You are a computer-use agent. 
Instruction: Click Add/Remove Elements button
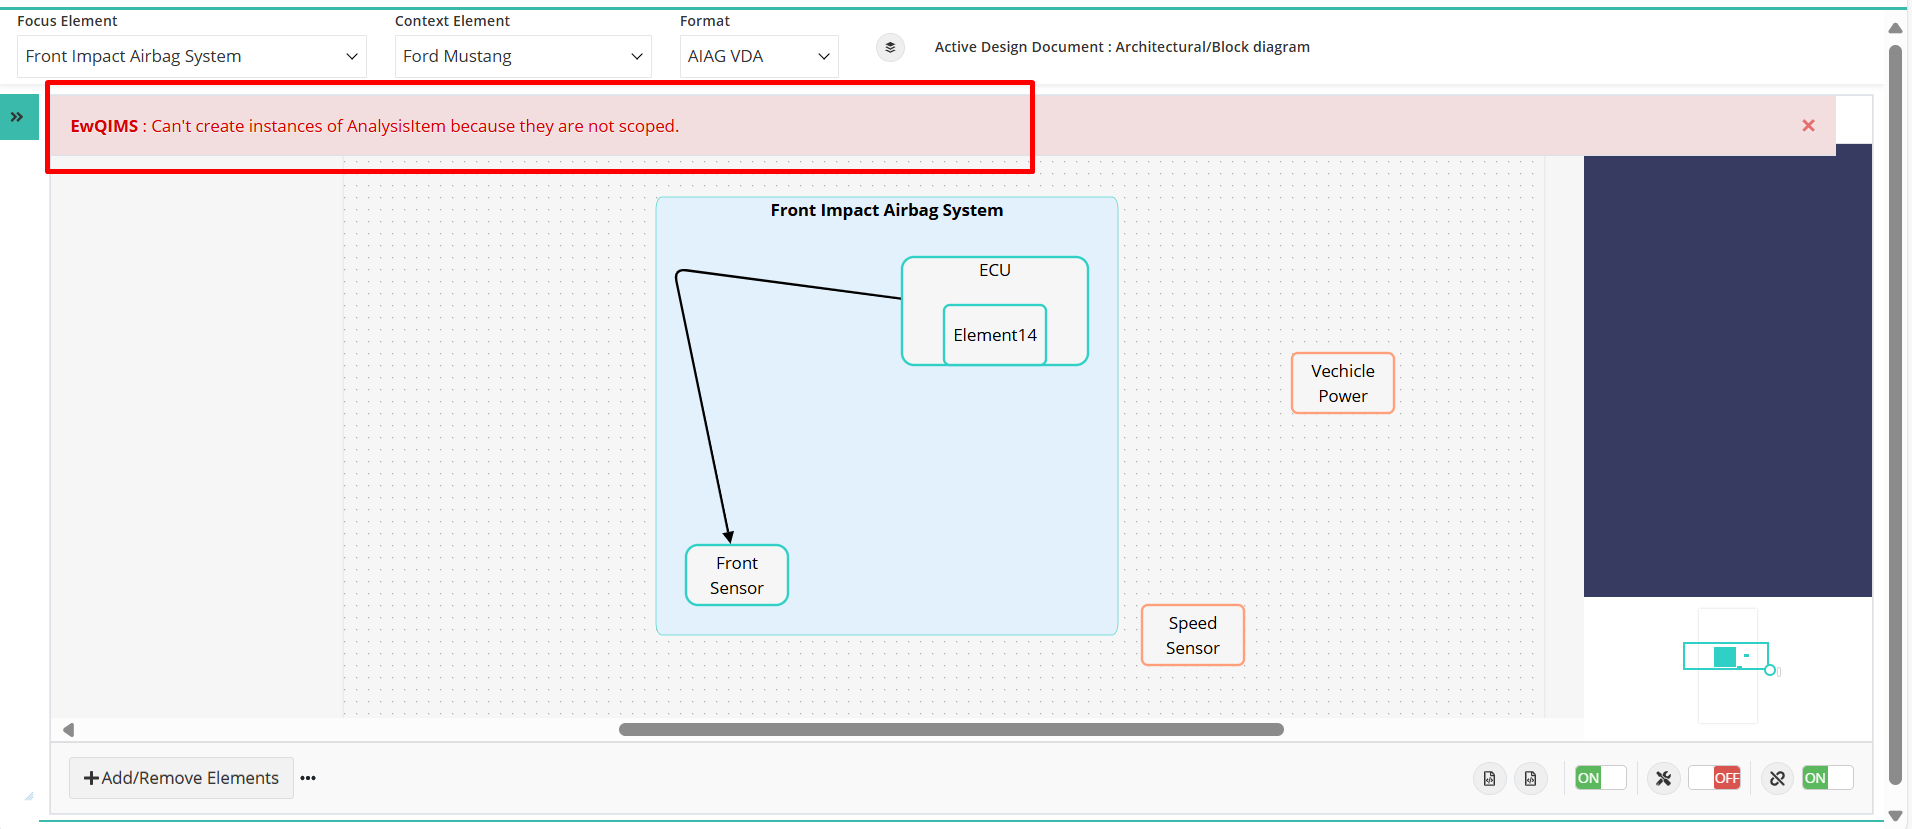pyautogui.click(x=181, y=778)
